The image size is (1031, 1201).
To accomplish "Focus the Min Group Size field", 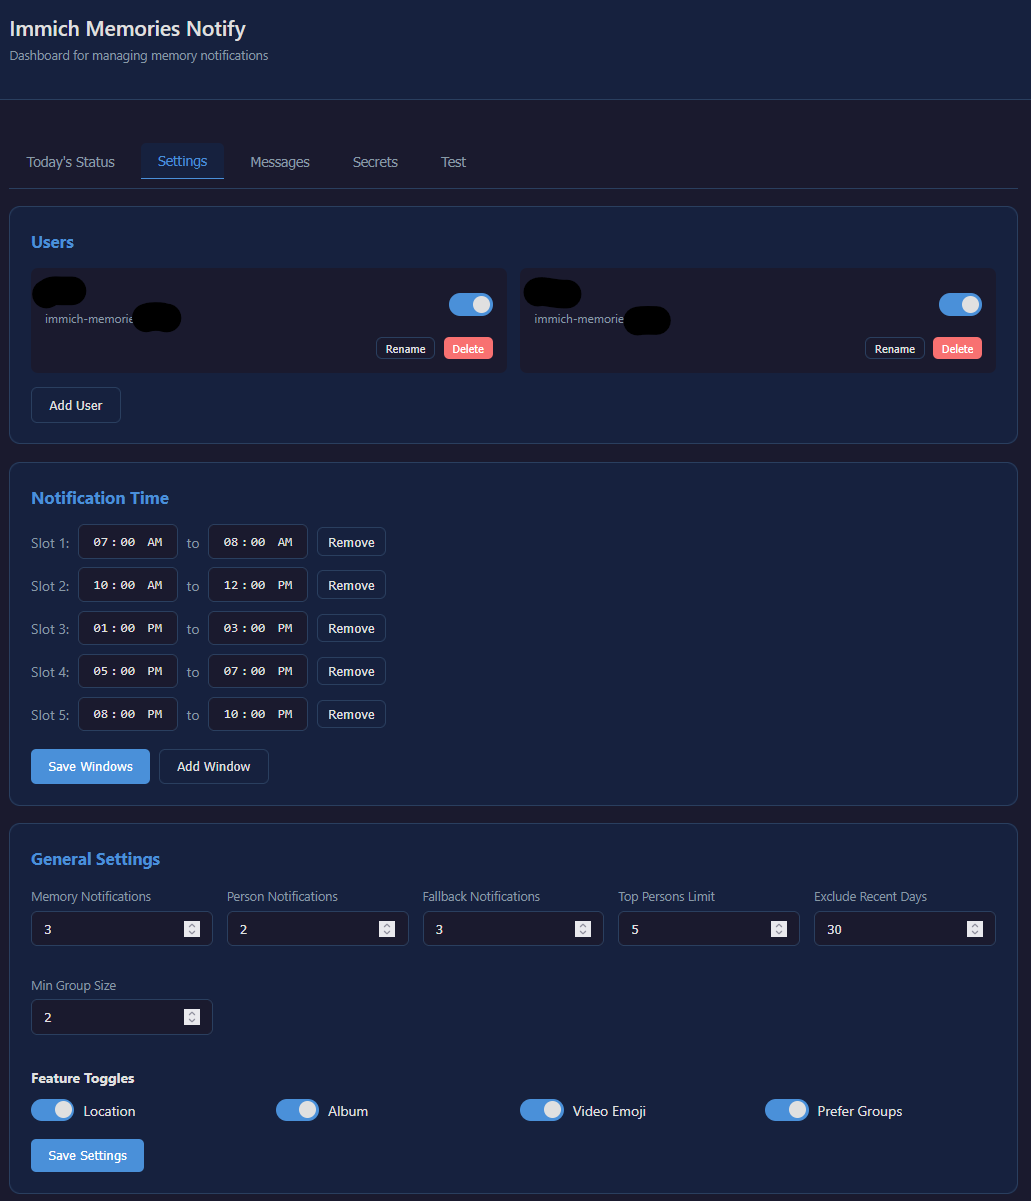I will [x=122, y=1017].
